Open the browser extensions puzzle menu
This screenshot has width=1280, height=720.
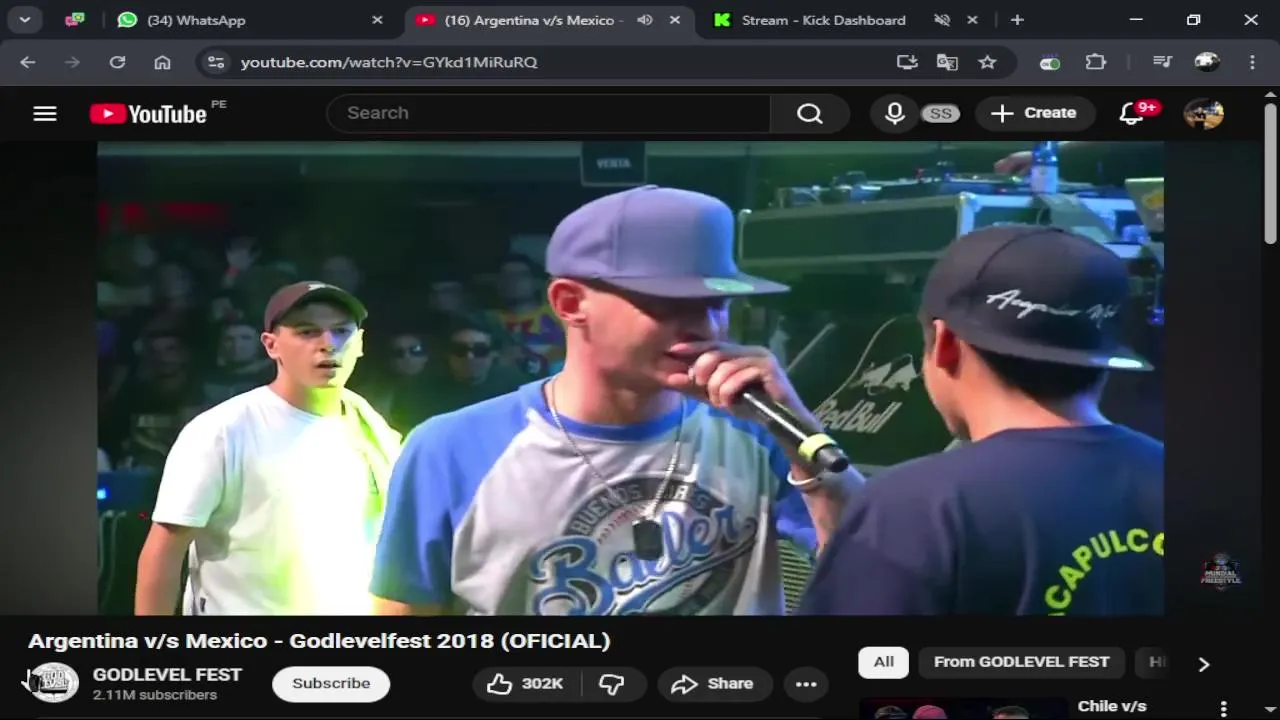tap(1096, 62)
